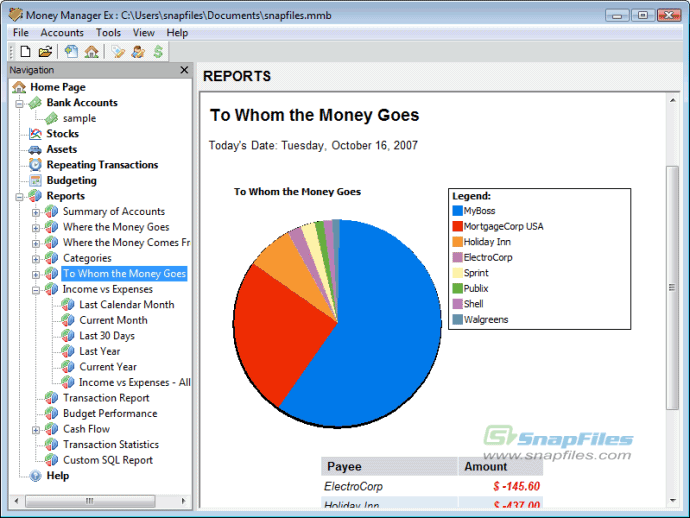The image size is (690, 518).
Task: Click the MyBoss blue legend swatch
Action: point(458,211)
